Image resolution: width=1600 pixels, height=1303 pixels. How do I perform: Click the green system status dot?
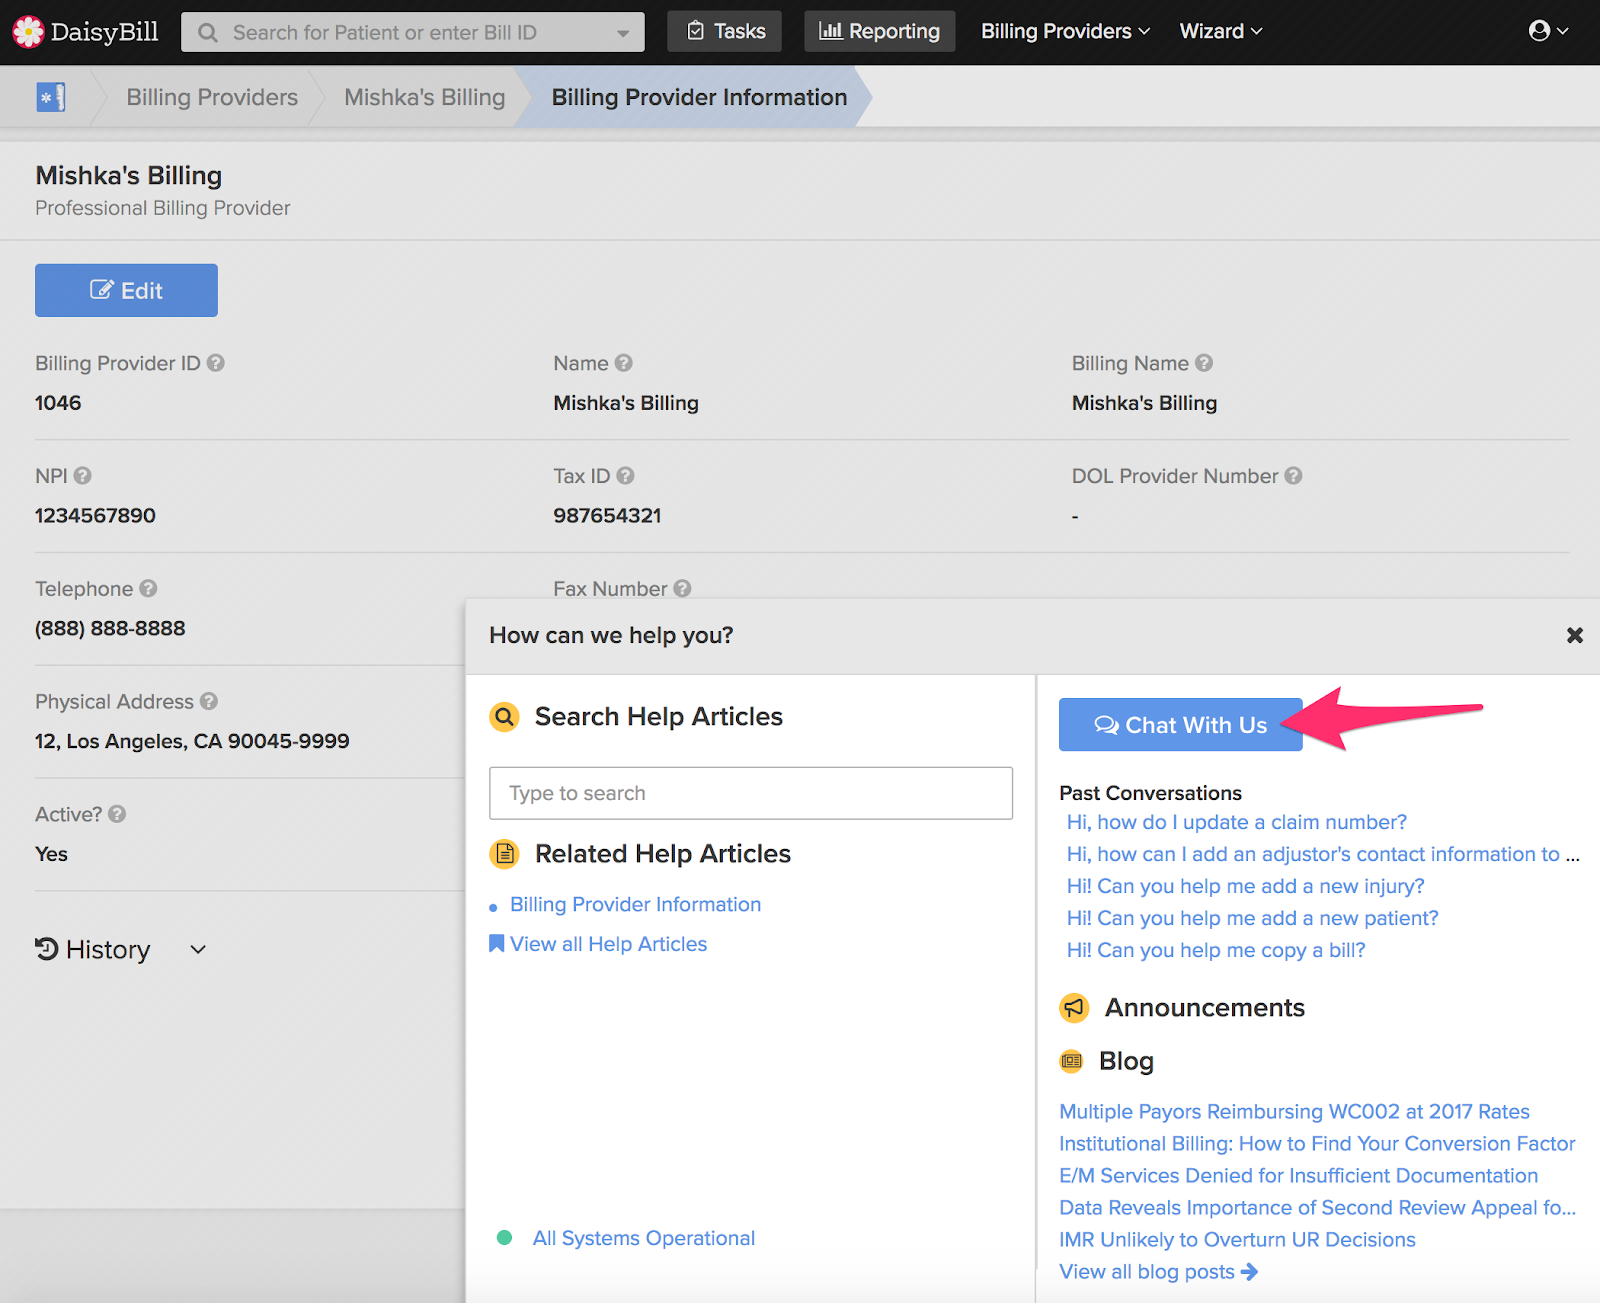[x=505, y=1238]
